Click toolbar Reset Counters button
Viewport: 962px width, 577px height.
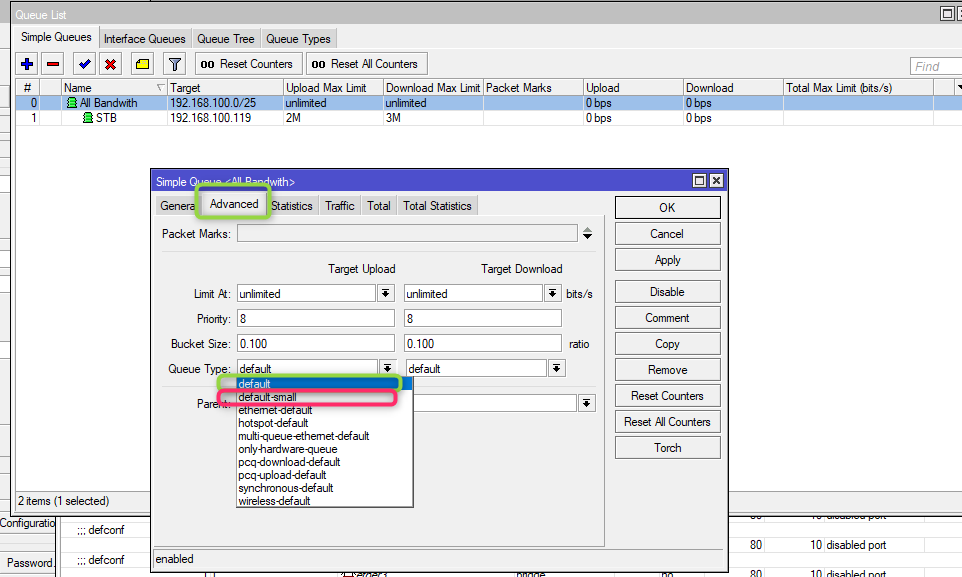[x=248, y=64]
